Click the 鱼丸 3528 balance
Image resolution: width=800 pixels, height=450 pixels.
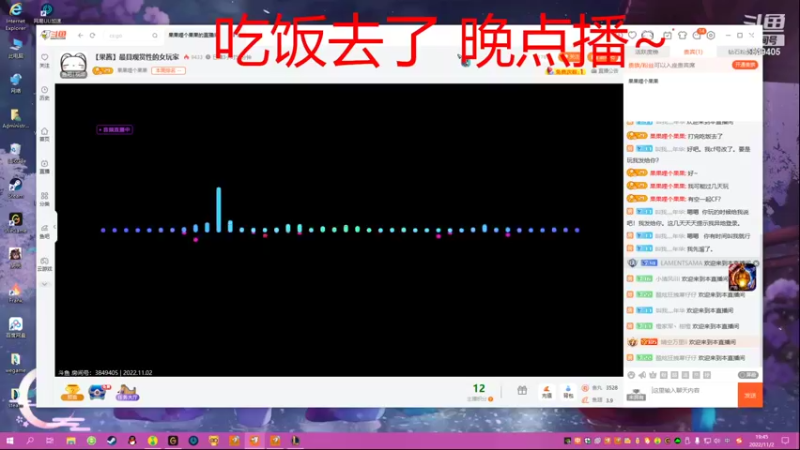(601, 388)
